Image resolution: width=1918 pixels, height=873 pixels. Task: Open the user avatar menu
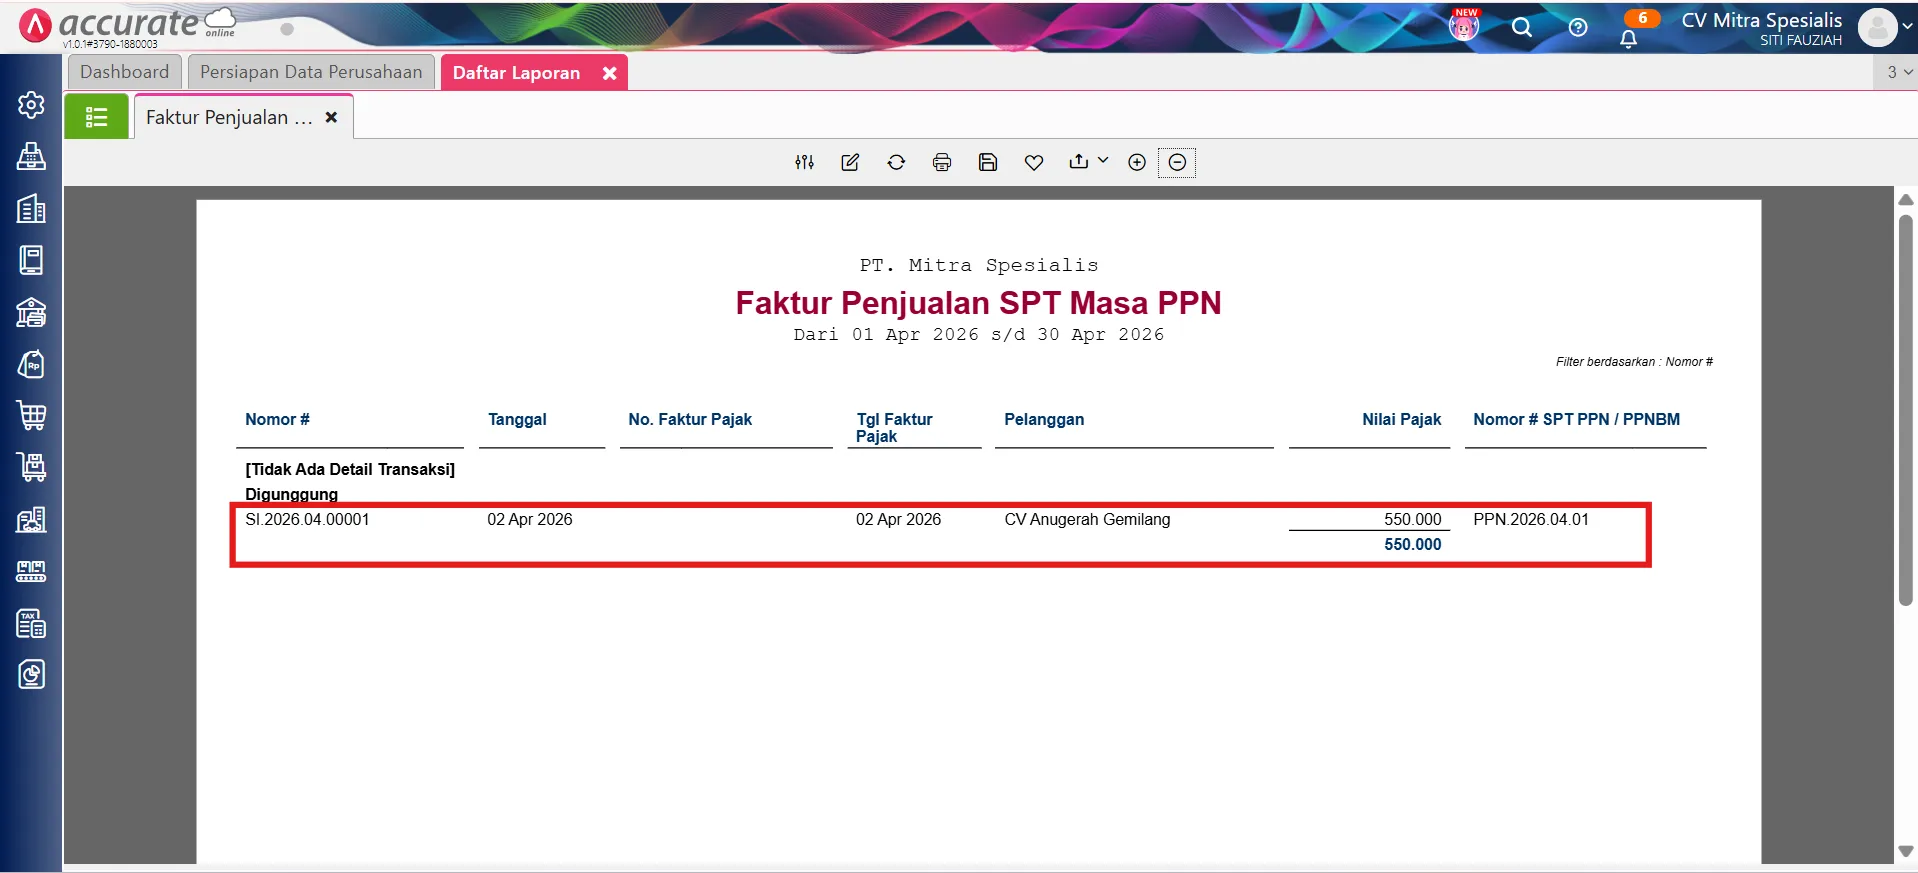pos(1878,28)
